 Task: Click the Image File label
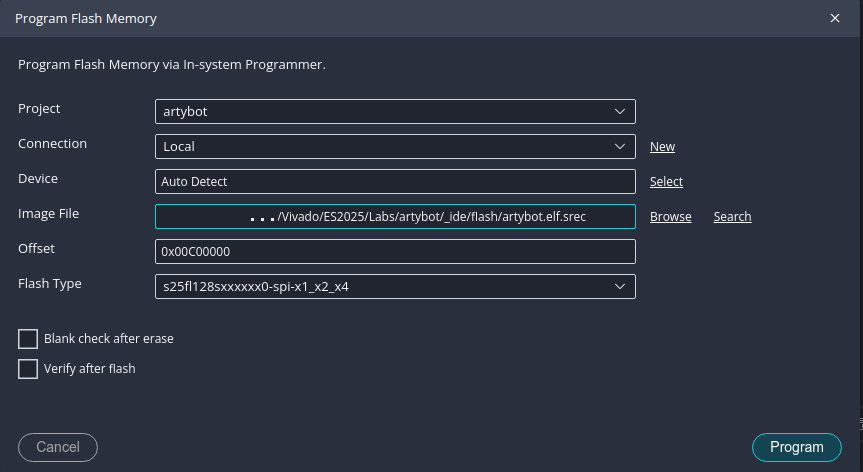click(x=48, y=214)
